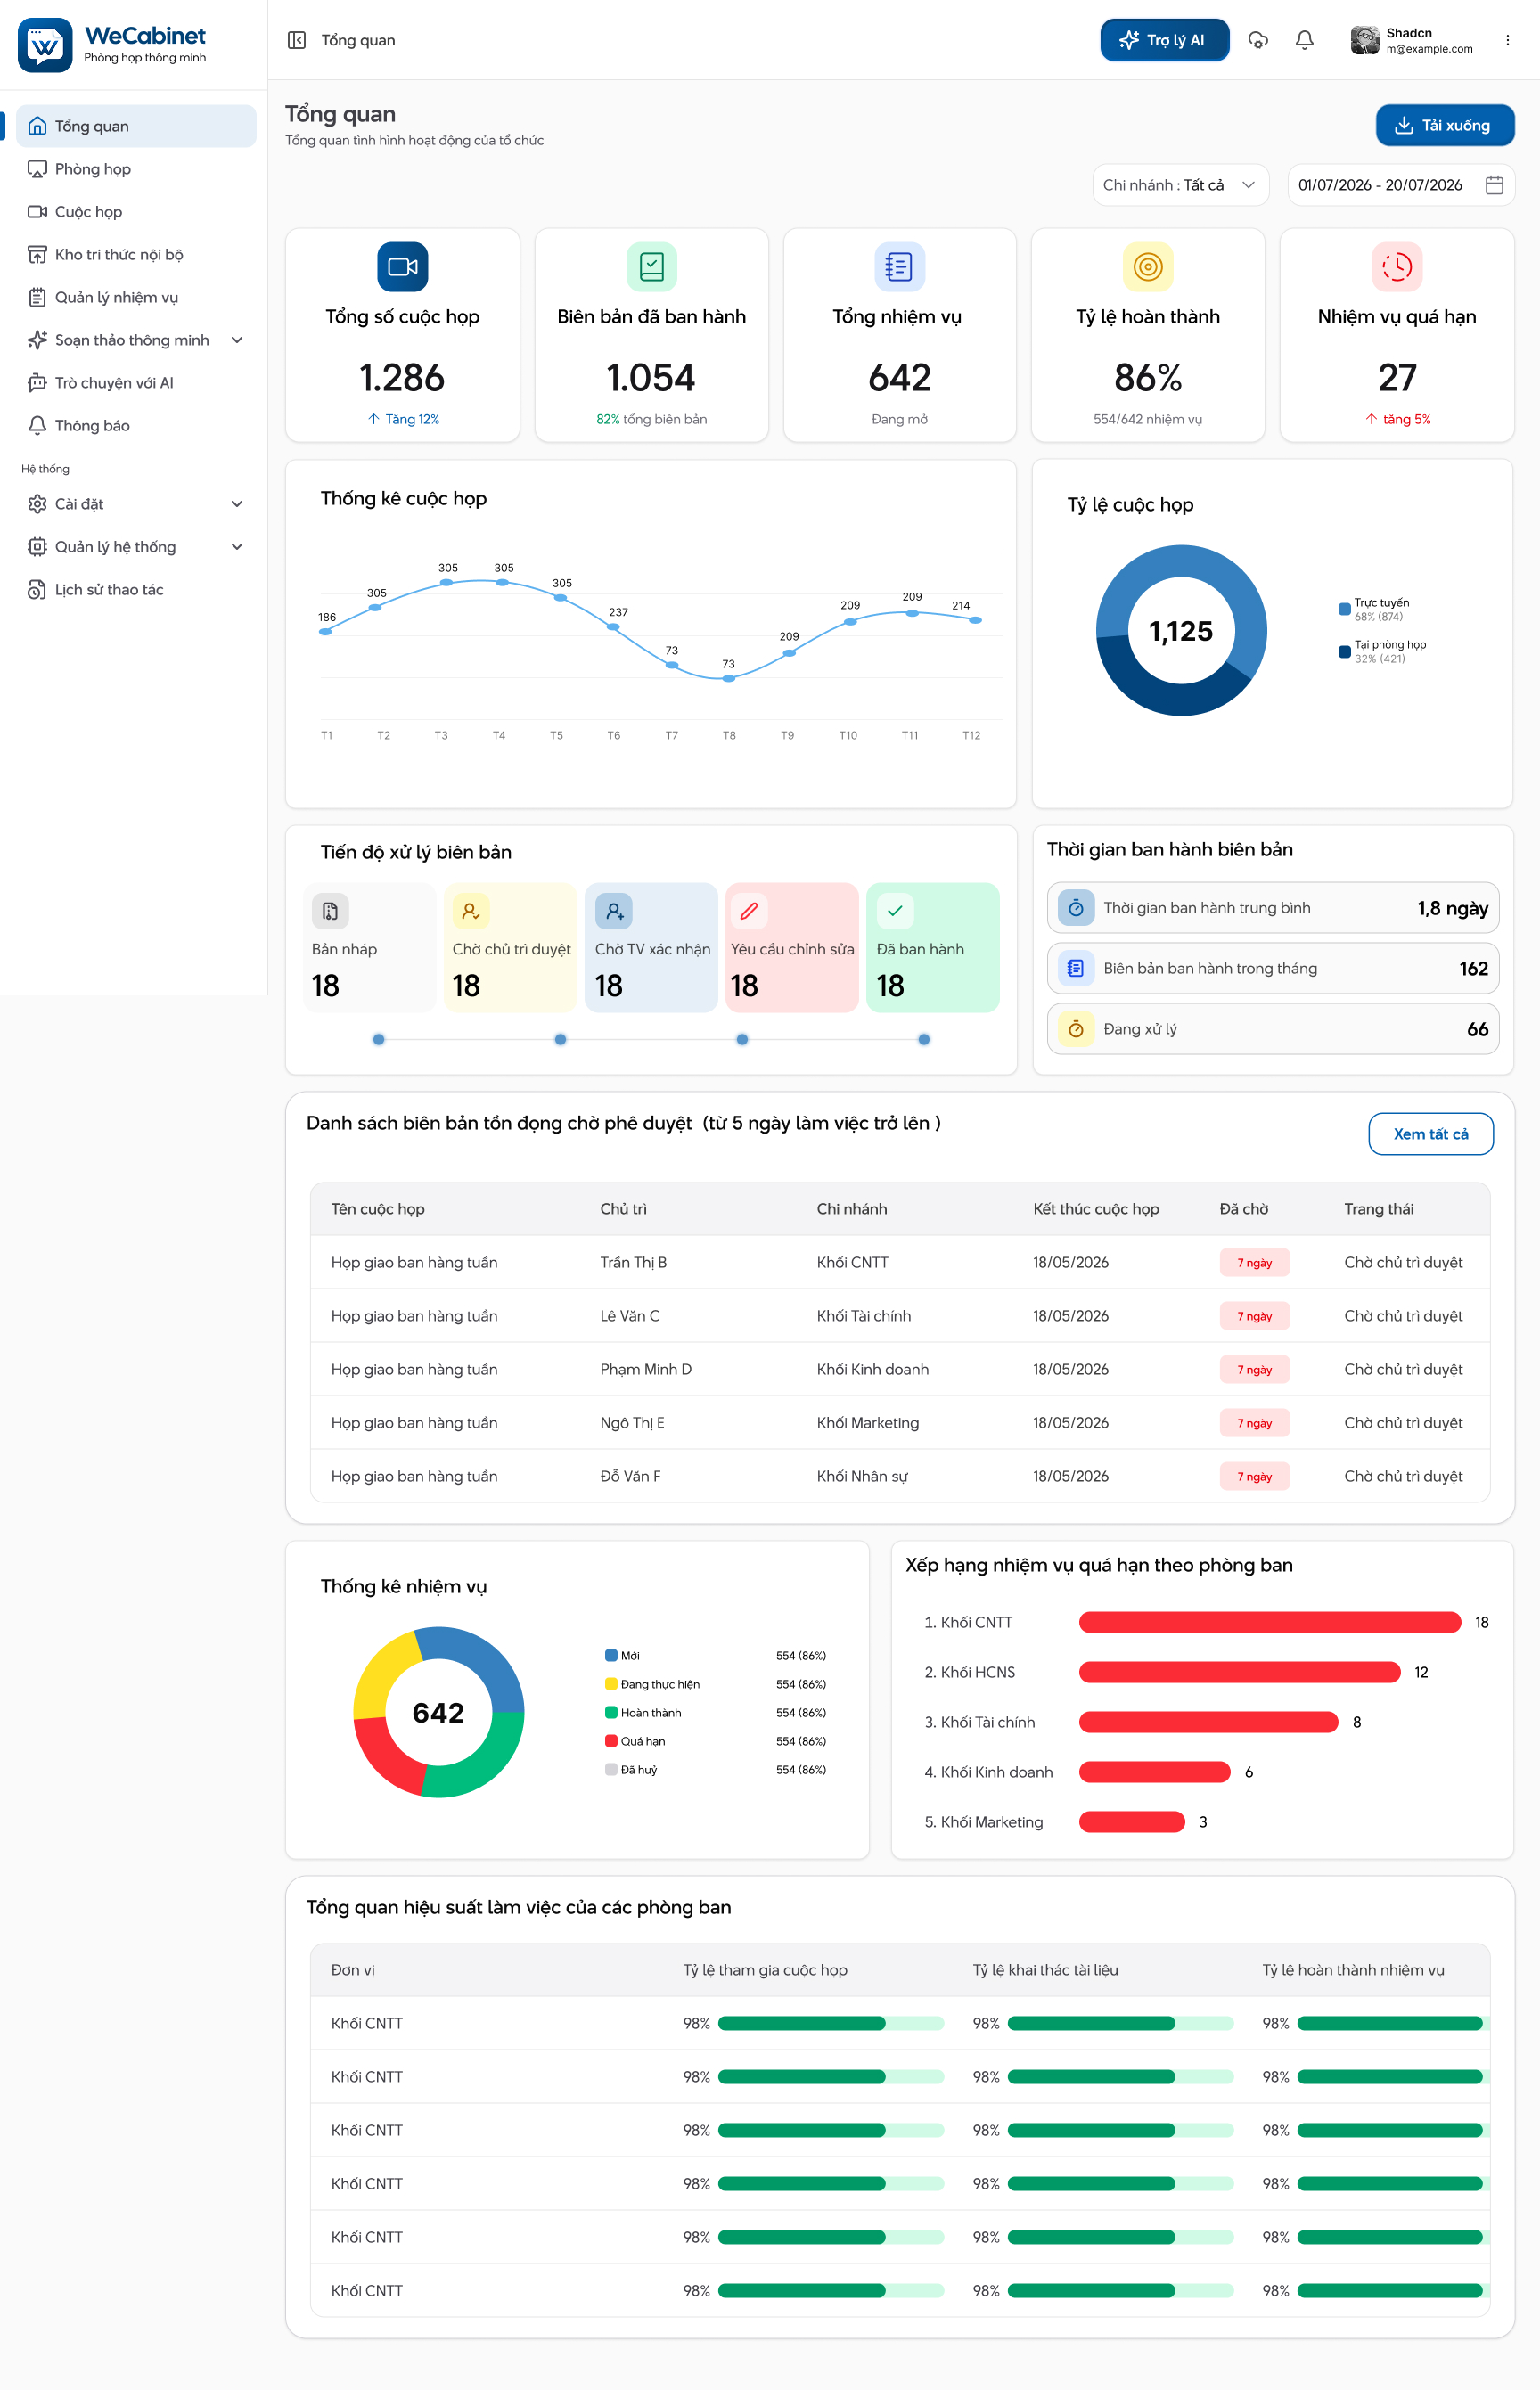This screenshot has width=1540, height=2390.
Task: Click the 7 ngày badge in Trần Thị B row
Action: tap(1254, 1263)
